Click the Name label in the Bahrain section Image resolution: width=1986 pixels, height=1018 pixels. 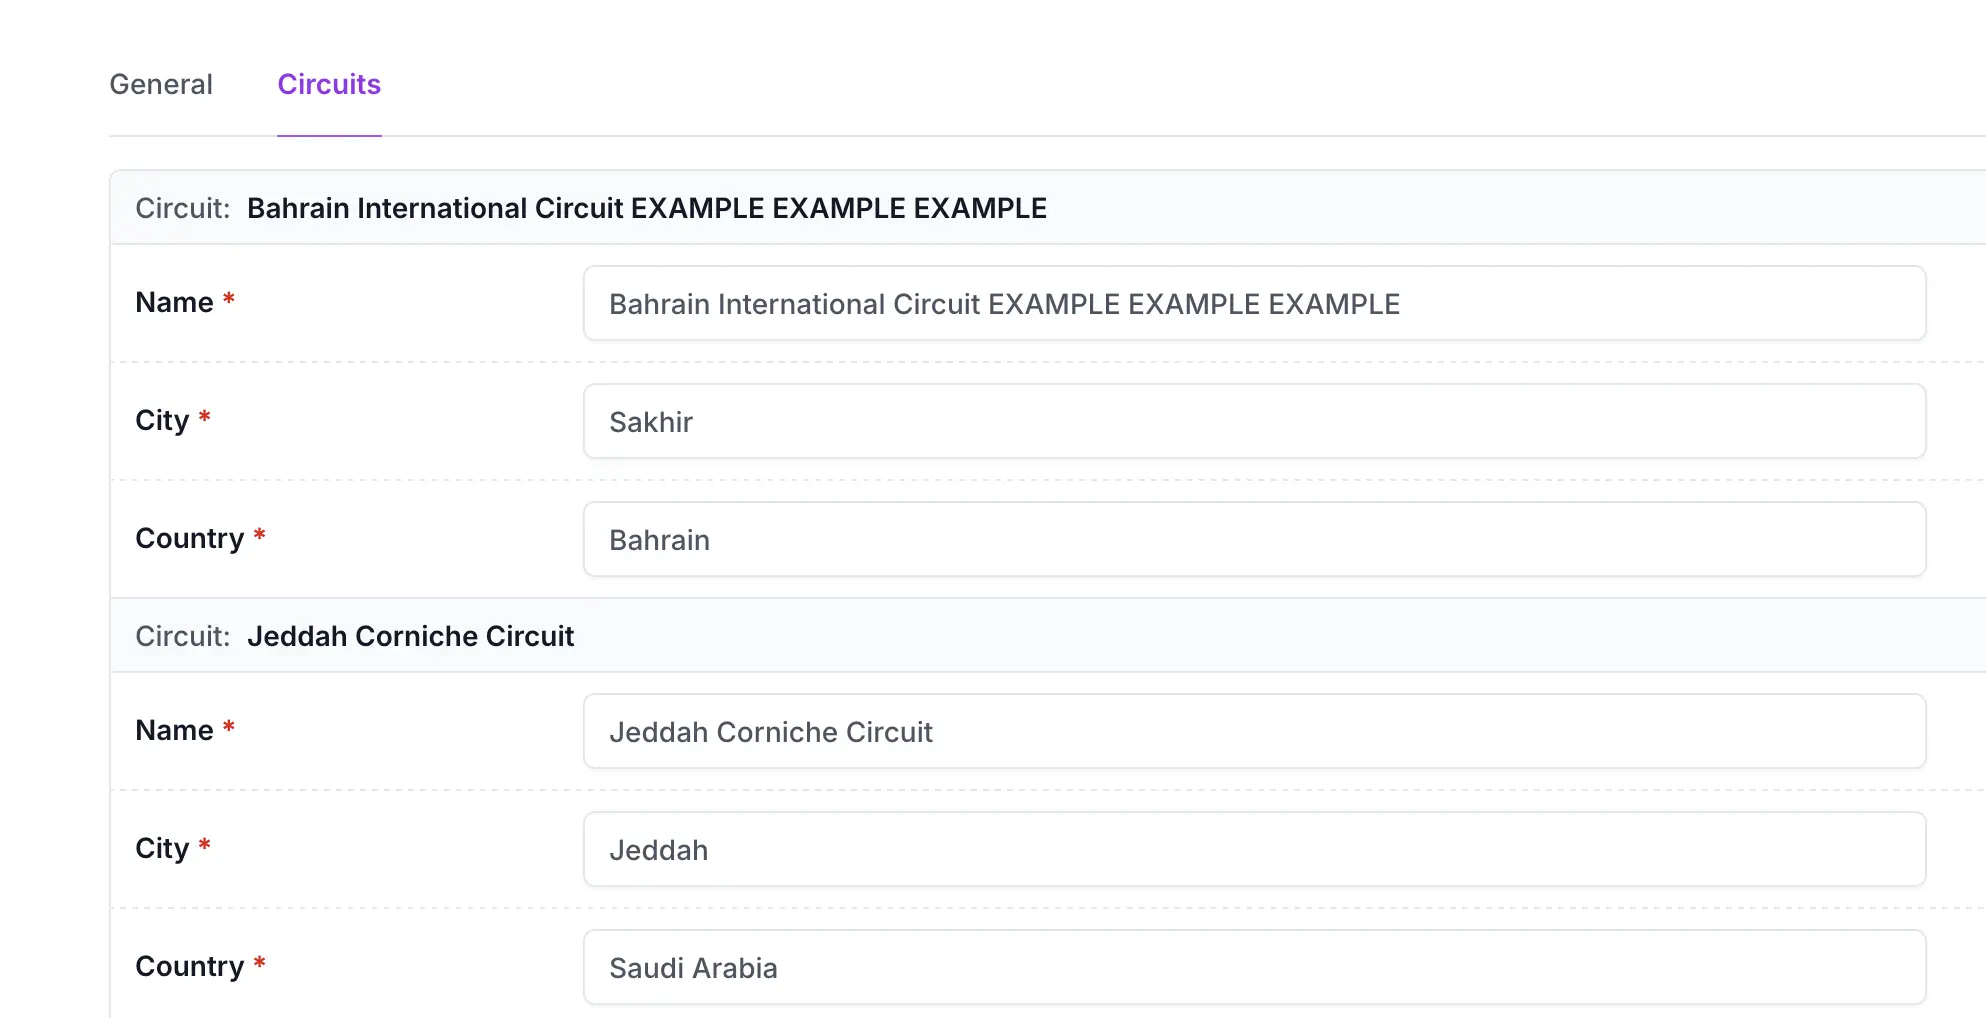(x=174, y=302)
